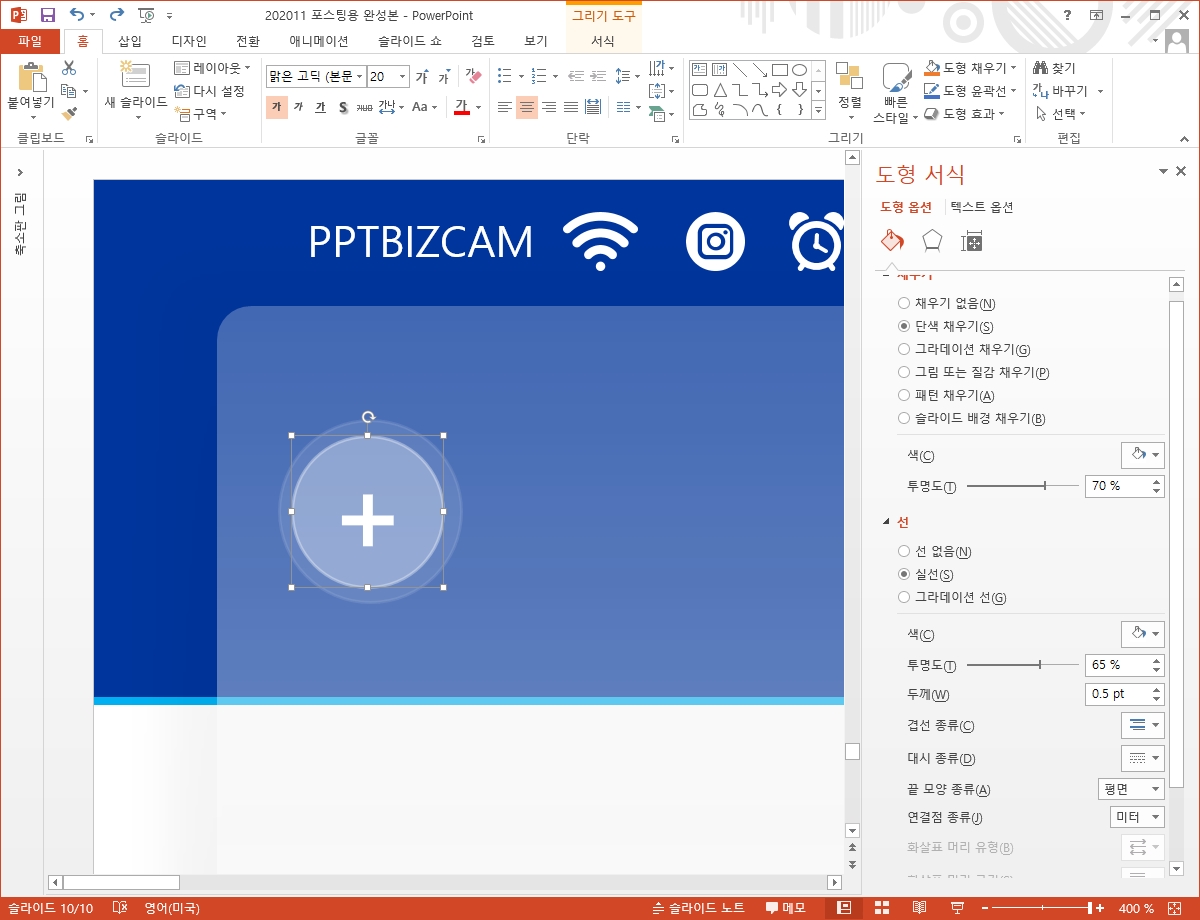1200x920 pixels.
Task: Click Replace (바꾸기) button
Action: click(x=1060, y=91)
